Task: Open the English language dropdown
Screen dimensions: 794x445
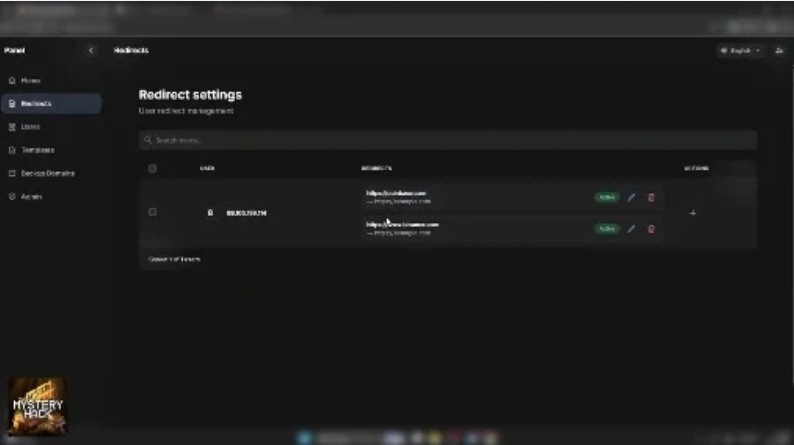Action: [x=740, y=51]
